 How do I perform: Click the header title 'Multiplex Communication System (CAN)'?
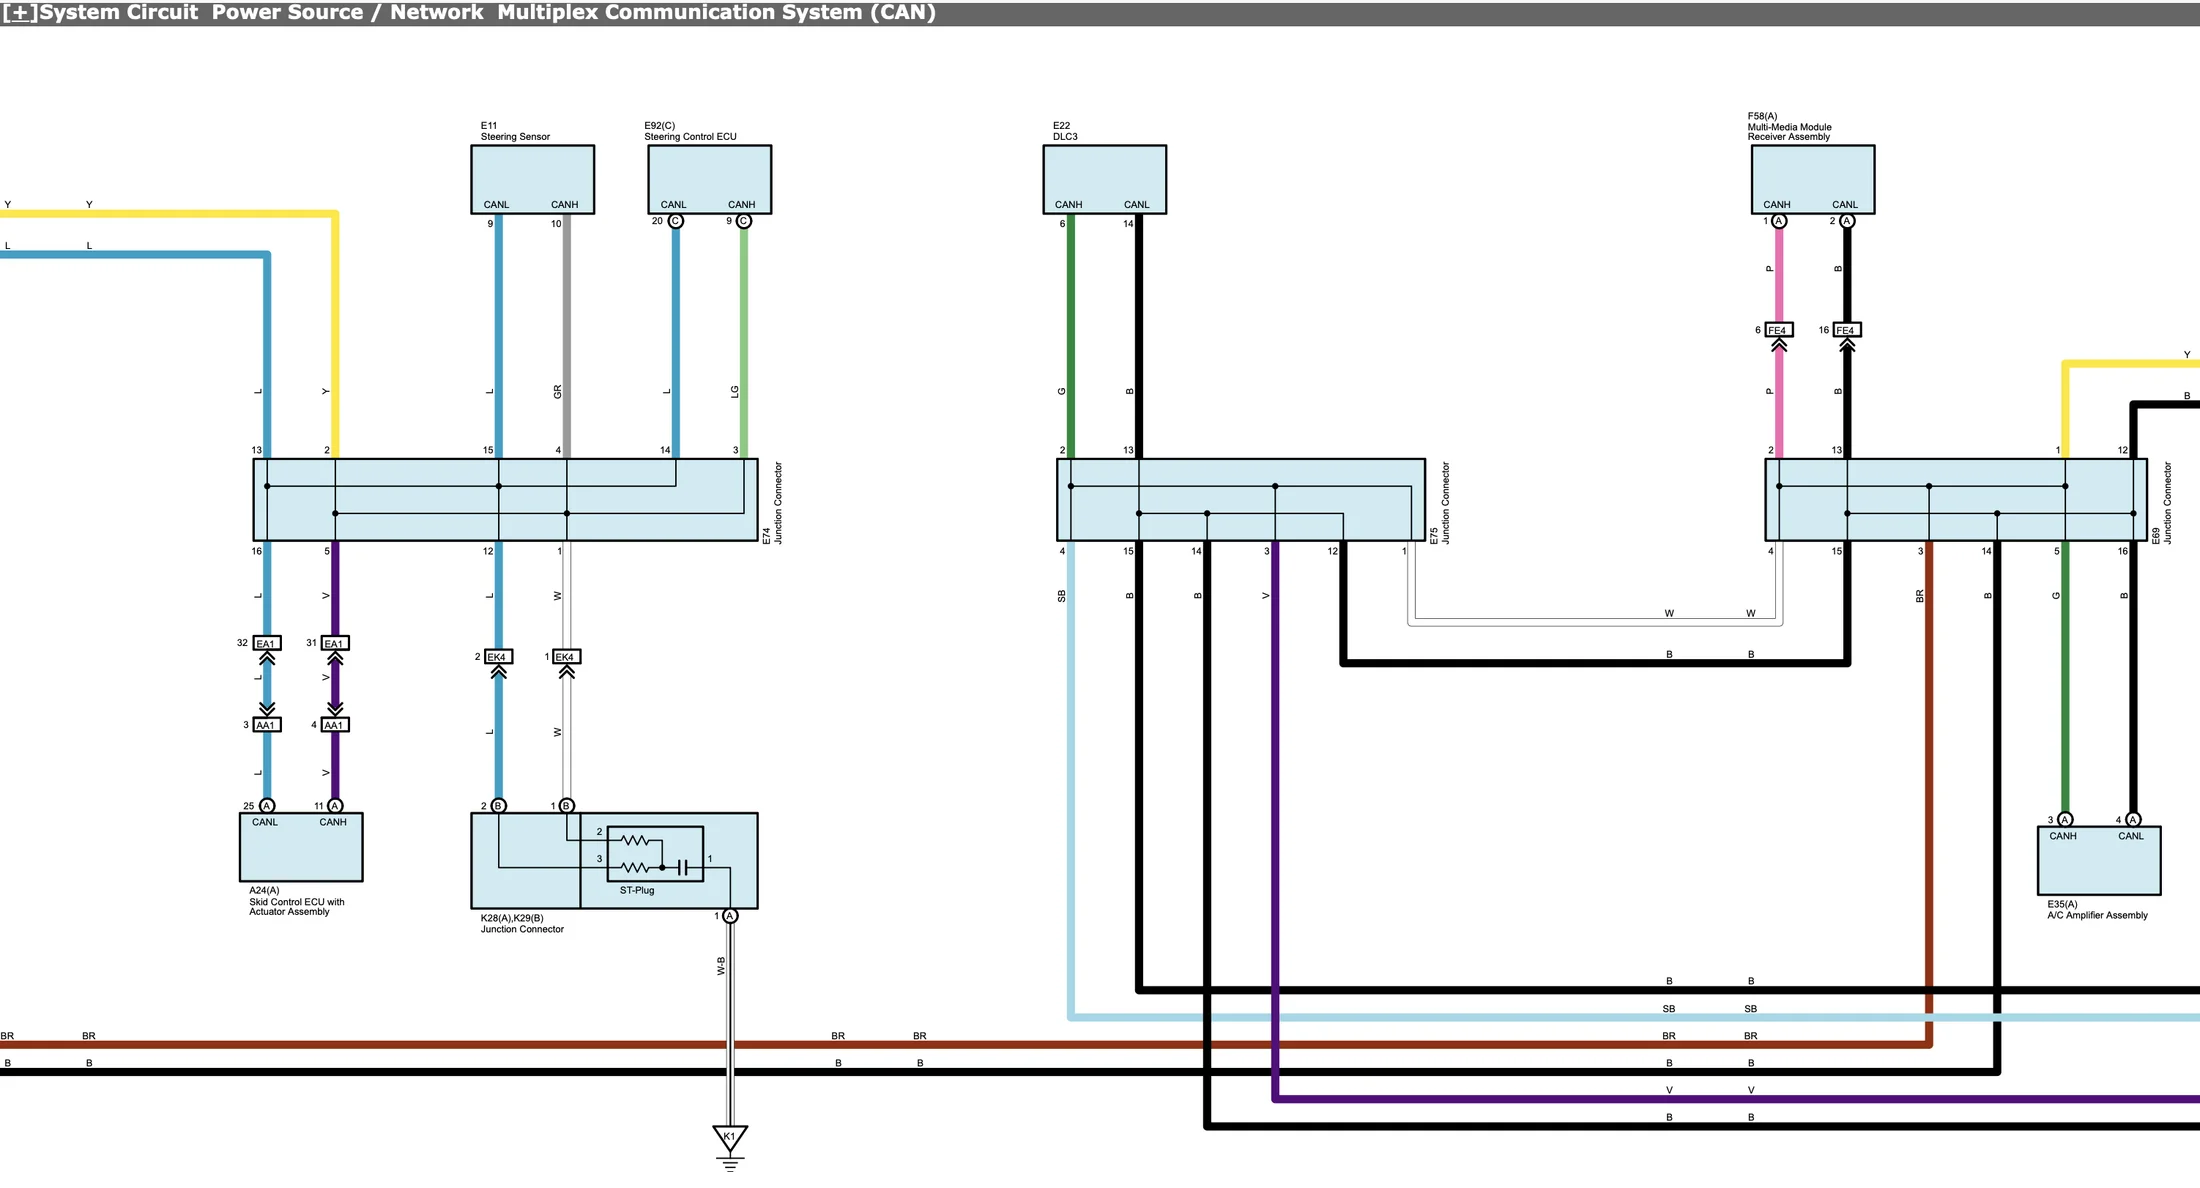click(x=716, y=13)
